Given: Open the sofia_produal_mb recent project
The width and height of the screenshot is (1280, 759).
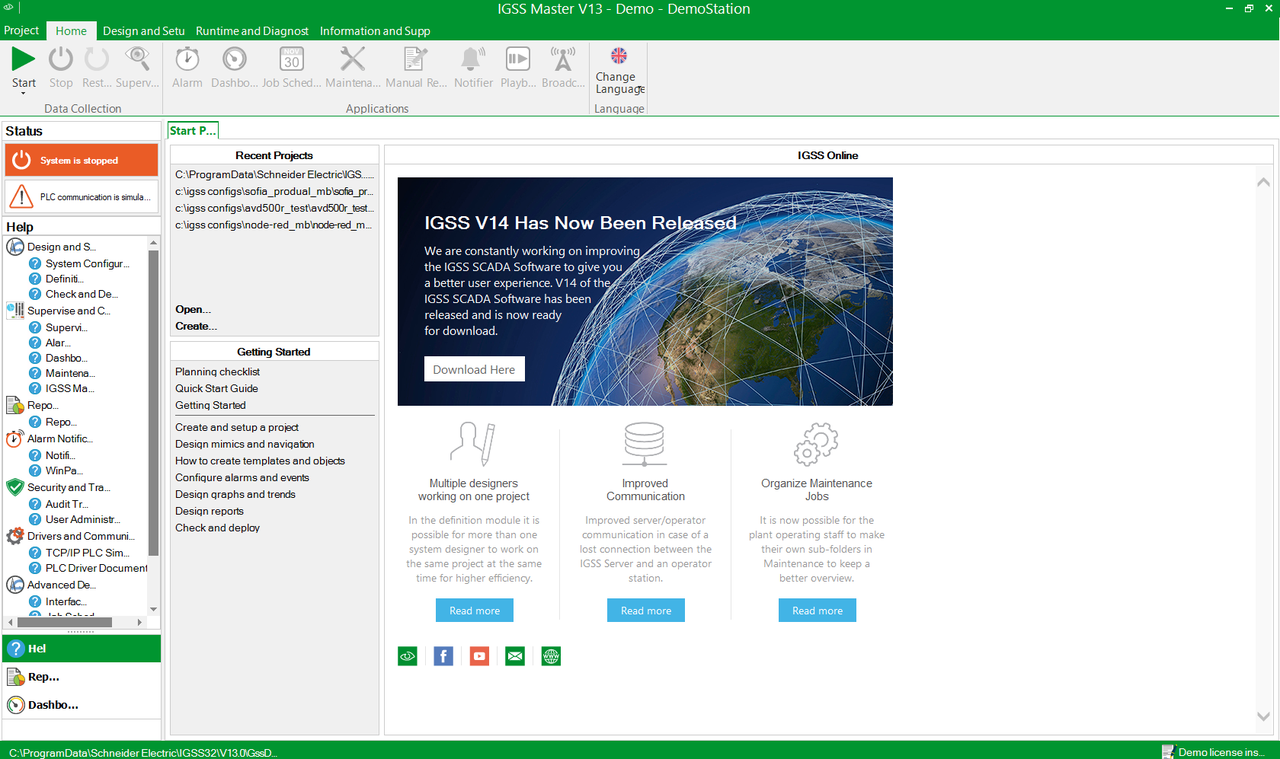Looking at the screenshot, I should click(275, 191).
